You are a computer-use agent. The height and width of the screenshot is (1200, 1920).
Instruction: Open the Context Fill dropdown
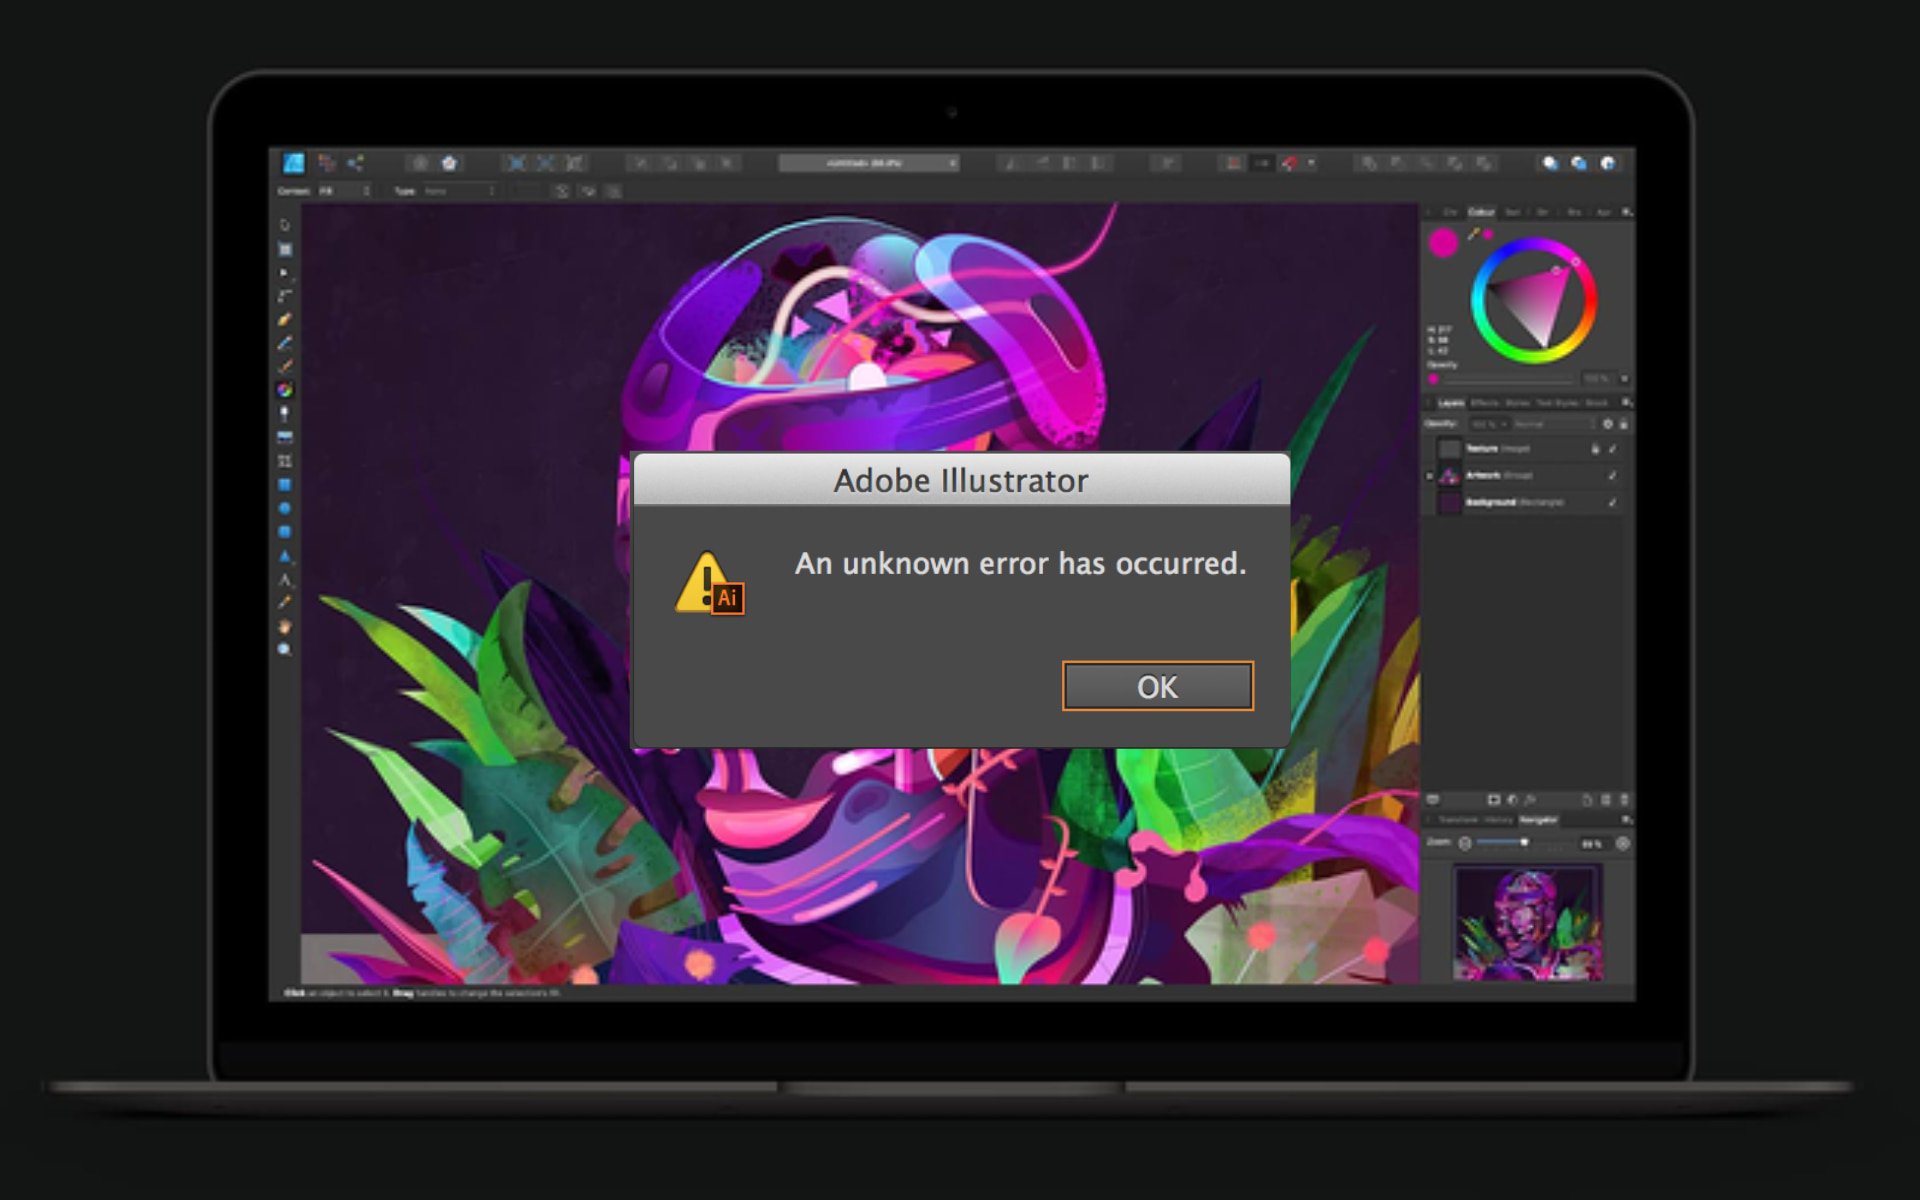(x=344, y=191)
